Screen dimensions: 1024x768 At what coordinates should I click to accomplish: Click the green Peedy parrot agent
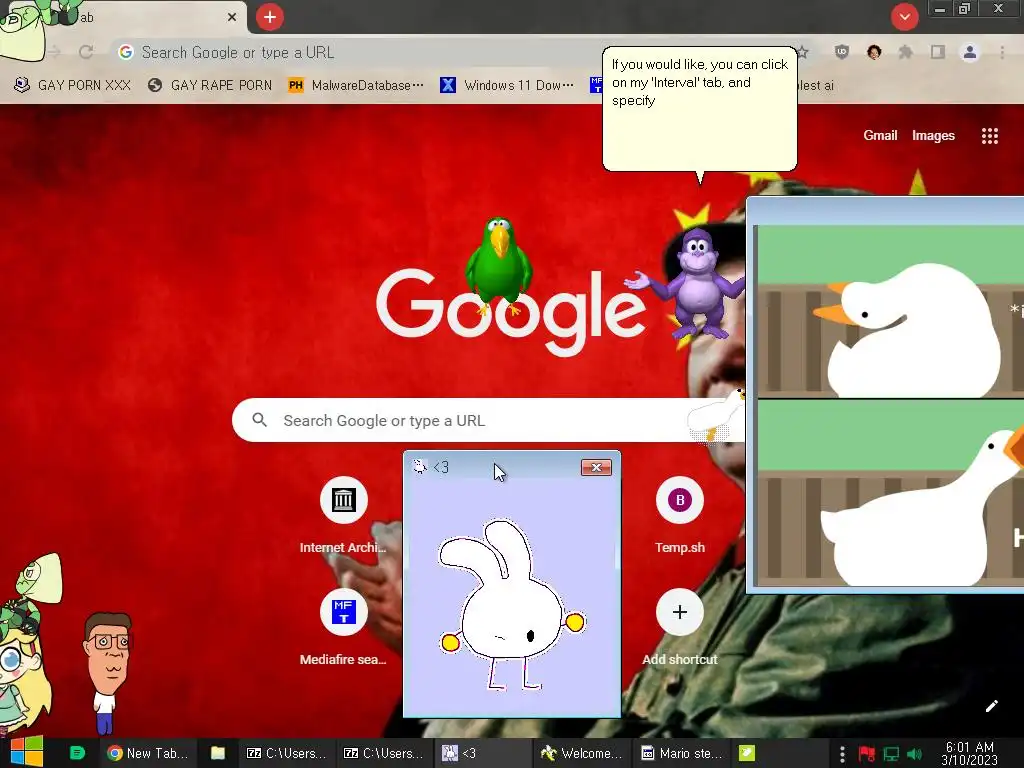pyautogui.click(x=499, y=264)
